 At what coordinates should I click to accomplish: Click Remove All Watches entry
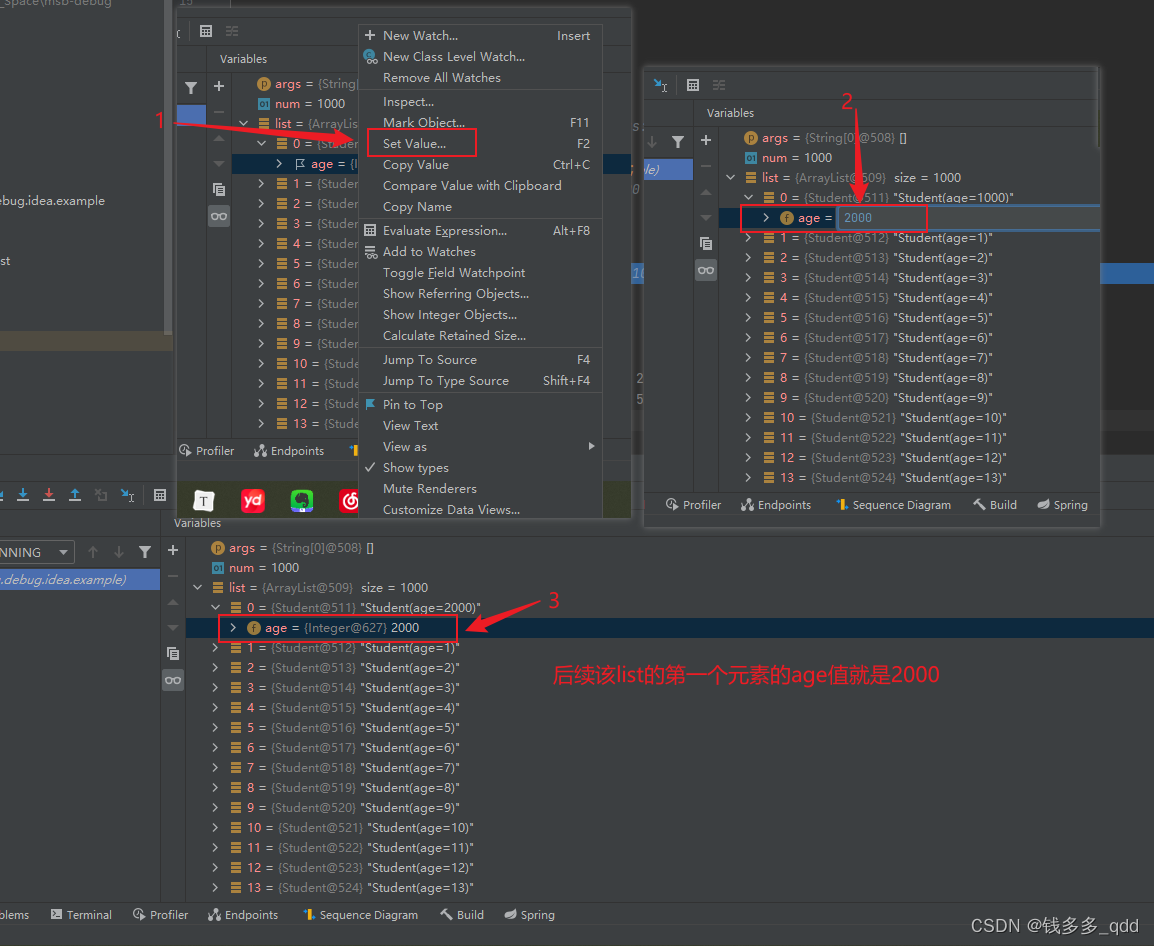pos(442,78)
